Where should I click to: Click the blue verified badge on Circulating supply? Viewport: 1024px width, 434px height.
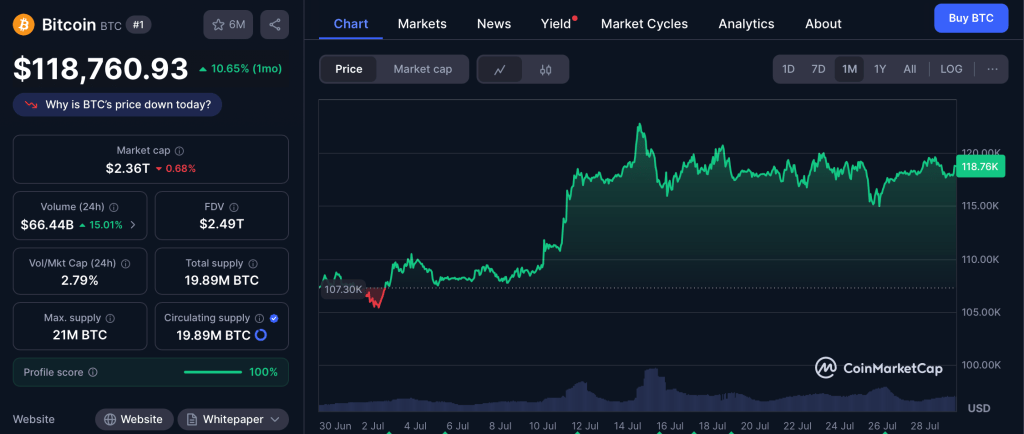point(274,318)
